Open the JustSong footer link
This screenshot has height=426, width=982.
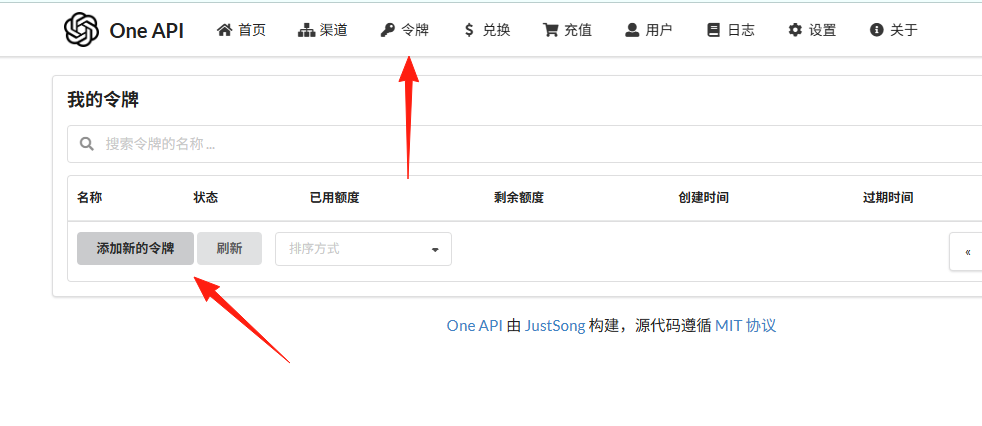tap(555, 326)
